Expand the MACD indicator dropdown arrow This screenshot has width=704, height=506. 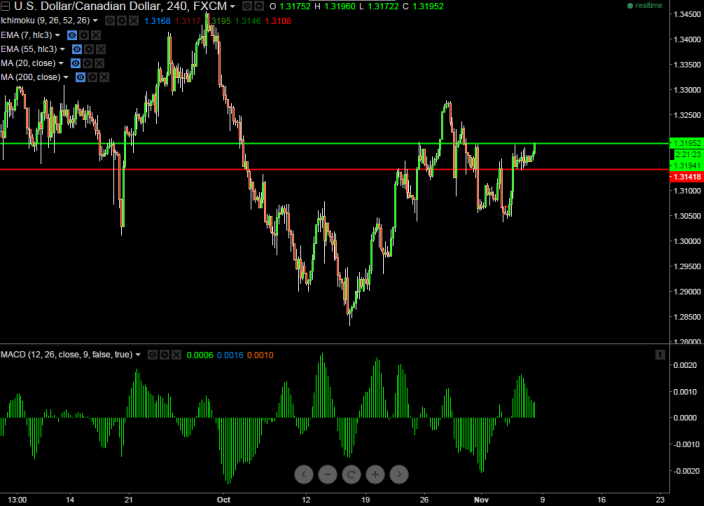pos(138,355)
